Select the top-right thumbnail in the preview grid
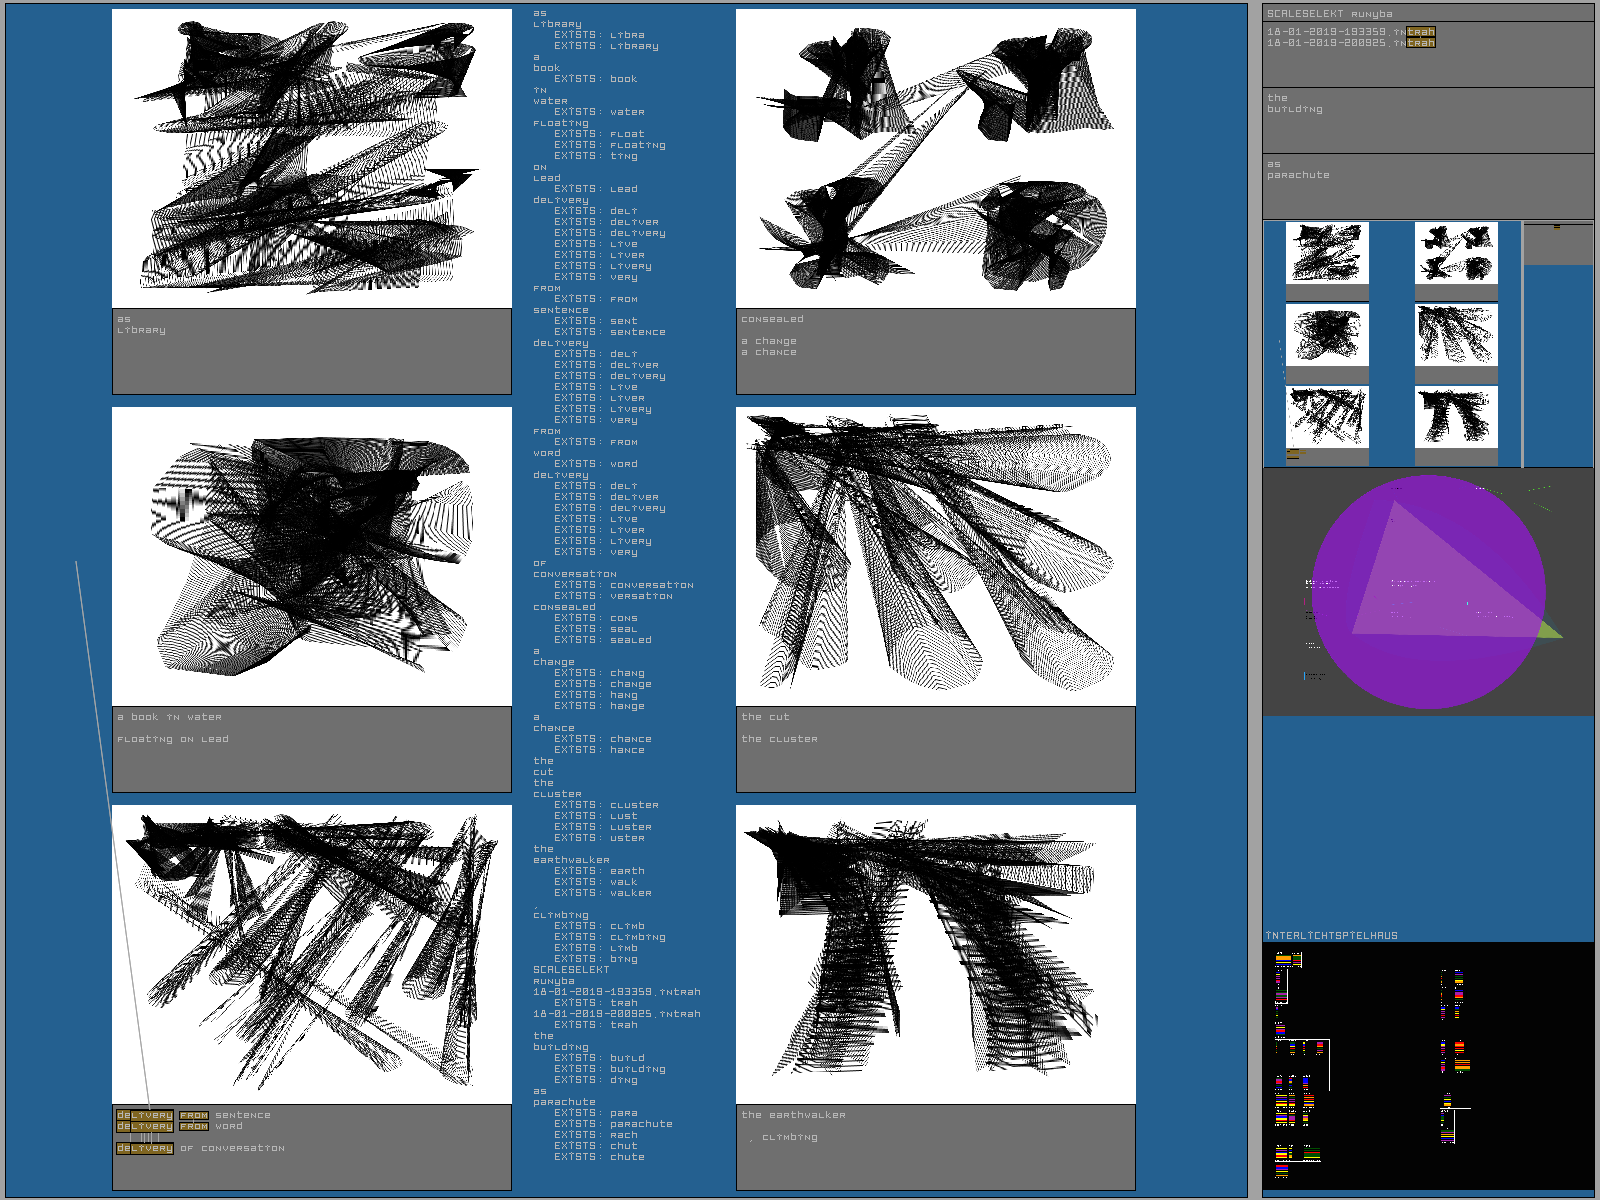This screenshot has width=1600, height=1200. (x=1456, y=253)
